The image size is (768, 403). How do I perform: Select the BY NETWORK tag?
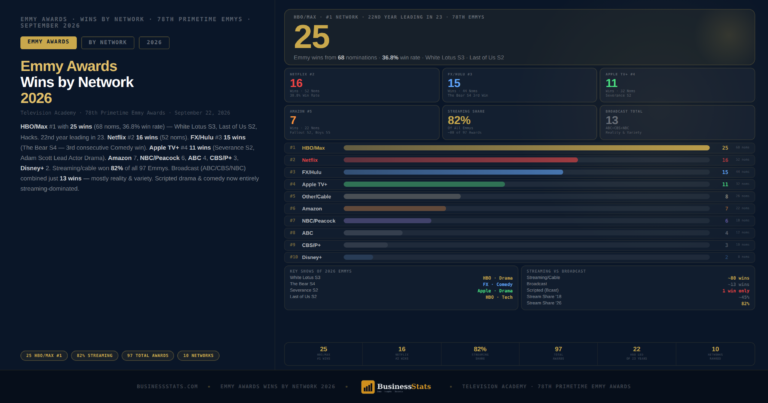click(108, 43)
